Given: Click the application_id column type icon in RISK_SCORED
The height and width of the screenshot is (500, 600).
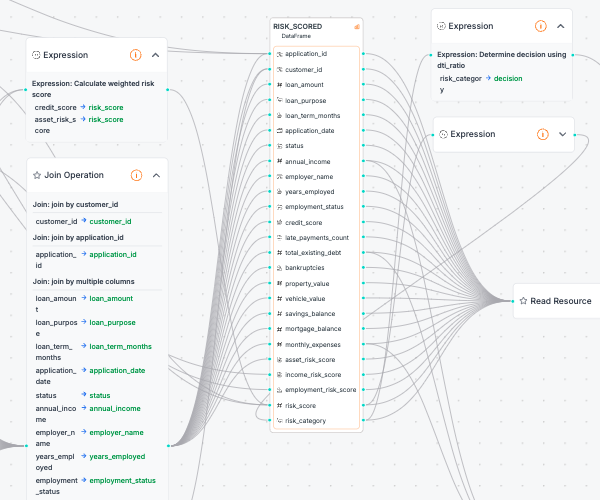Looking at the screenshot, I should tap(279, 54).
